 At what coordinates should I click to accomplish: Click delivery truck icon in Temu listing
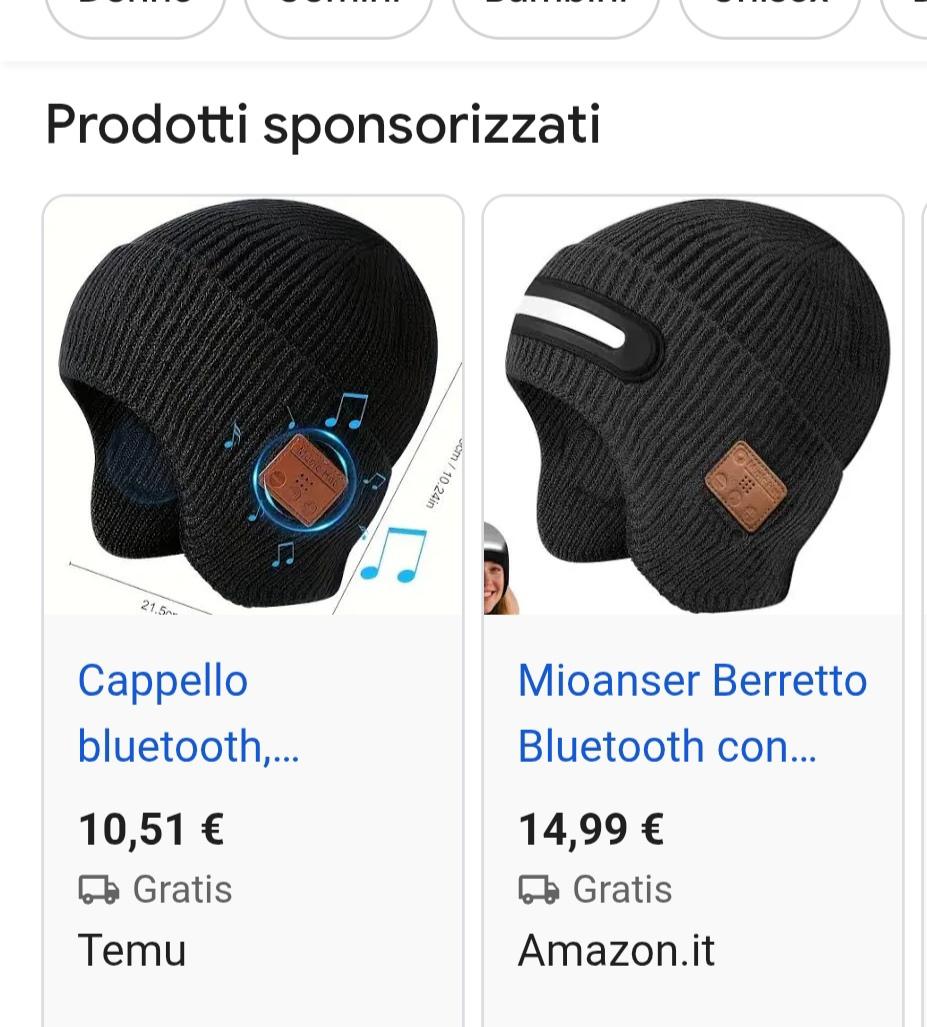tap(99, 889)
